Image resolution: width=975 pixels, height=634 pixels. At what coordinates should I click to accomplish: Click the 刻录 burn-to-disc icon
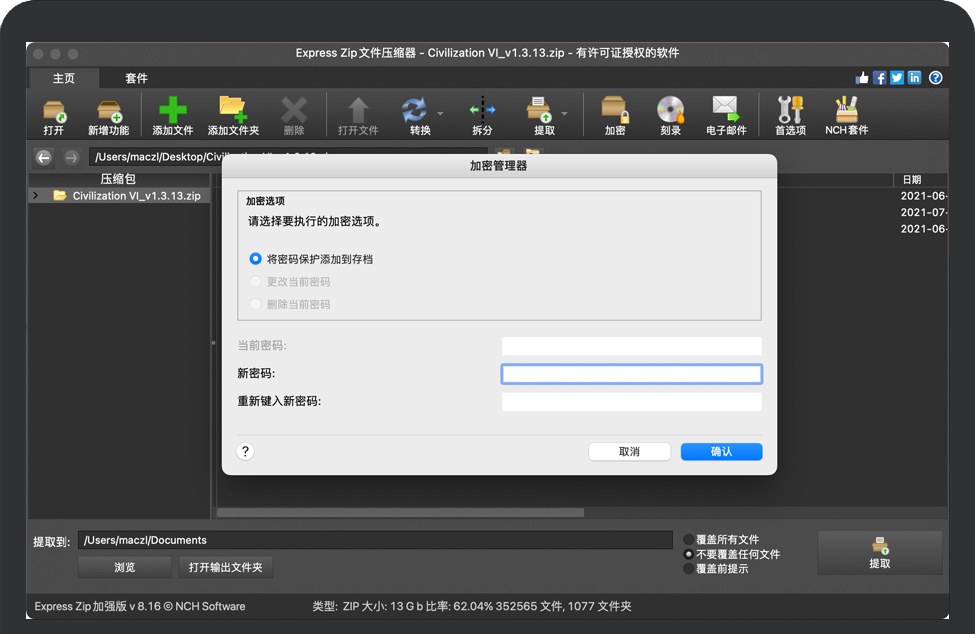coord(670,113)
